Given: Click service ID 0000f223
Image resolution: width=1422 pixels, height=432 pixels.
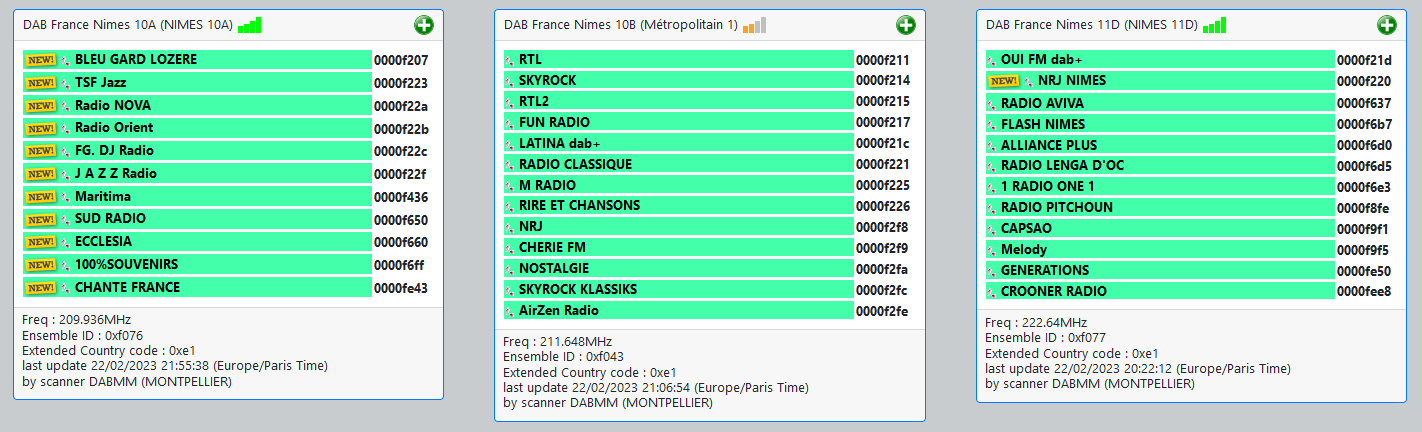Looking at the screenshot, I should (x=401, y=83).
